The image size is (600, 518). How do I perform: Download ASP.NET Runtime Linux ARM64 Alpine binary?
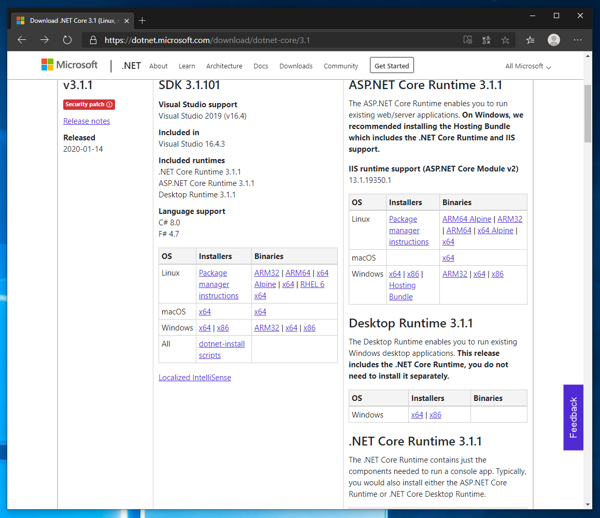click(466, 219)
